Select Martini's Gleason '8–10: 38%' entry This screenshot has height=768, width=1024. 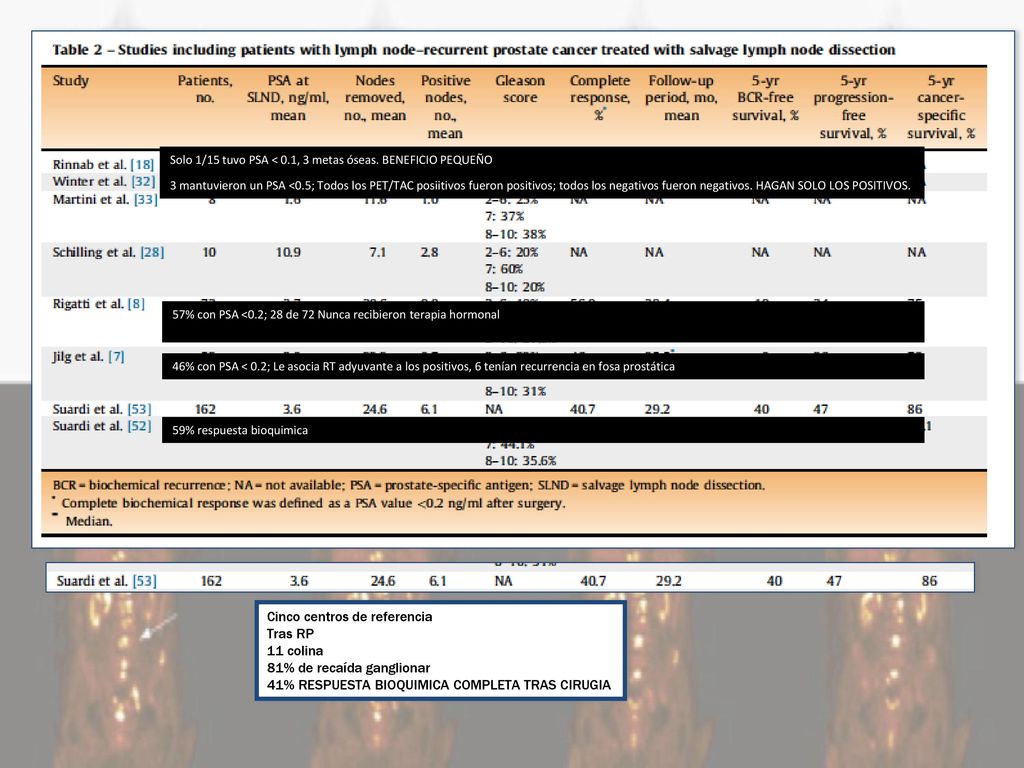click(x=515, y=234)
